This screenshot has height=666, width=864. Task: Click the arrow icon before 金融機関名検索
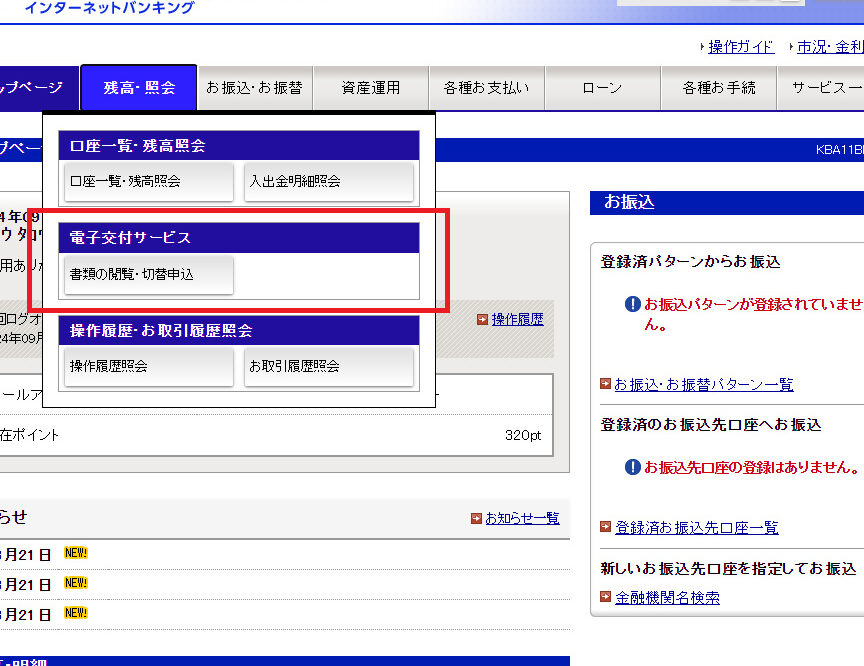coord(605,597)
